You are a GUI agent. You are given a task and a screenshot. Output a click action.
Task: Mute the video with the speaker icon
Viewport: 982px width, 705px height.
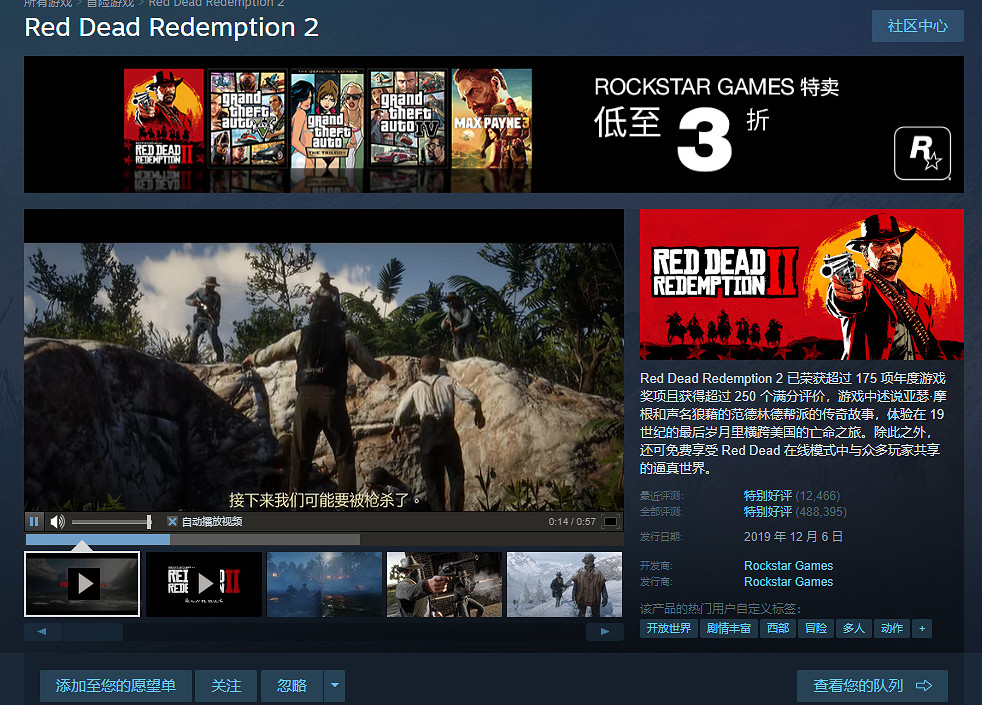point(57,521)
